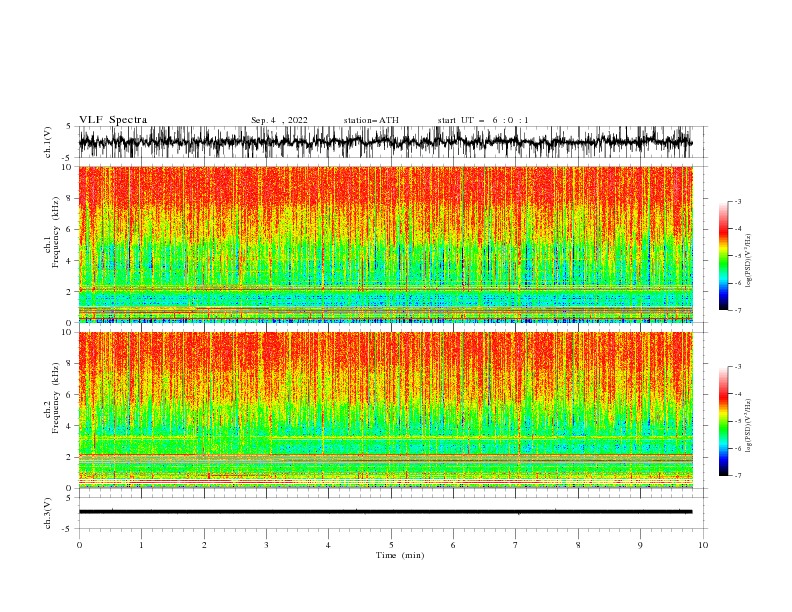Screen dimensions: 792x612
Task: Click the "-7" tick on lower colorbar
Action: point(737,476)
